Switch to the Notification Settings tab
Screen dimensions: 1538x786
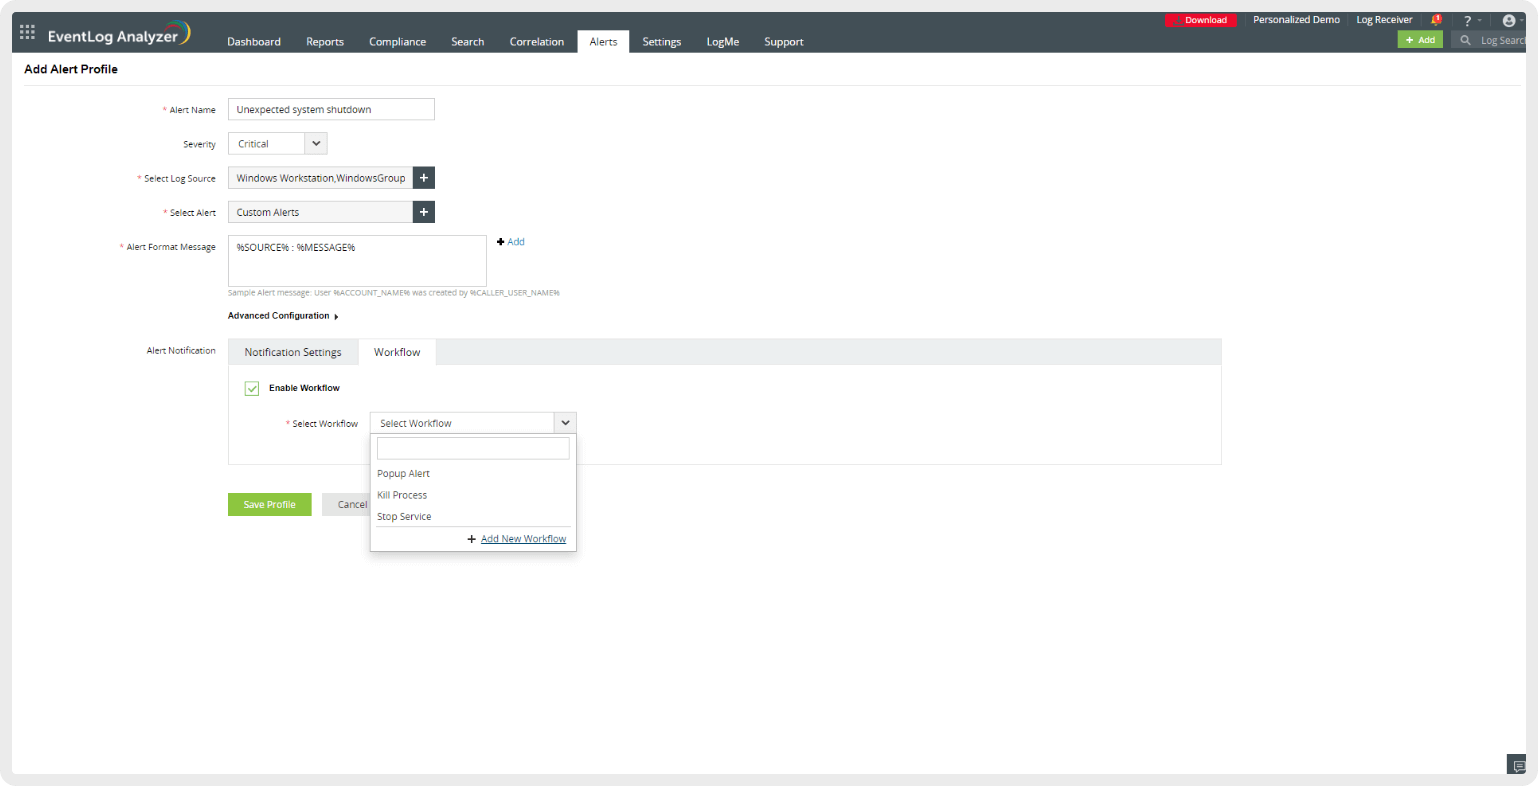[x=293, y=352]
